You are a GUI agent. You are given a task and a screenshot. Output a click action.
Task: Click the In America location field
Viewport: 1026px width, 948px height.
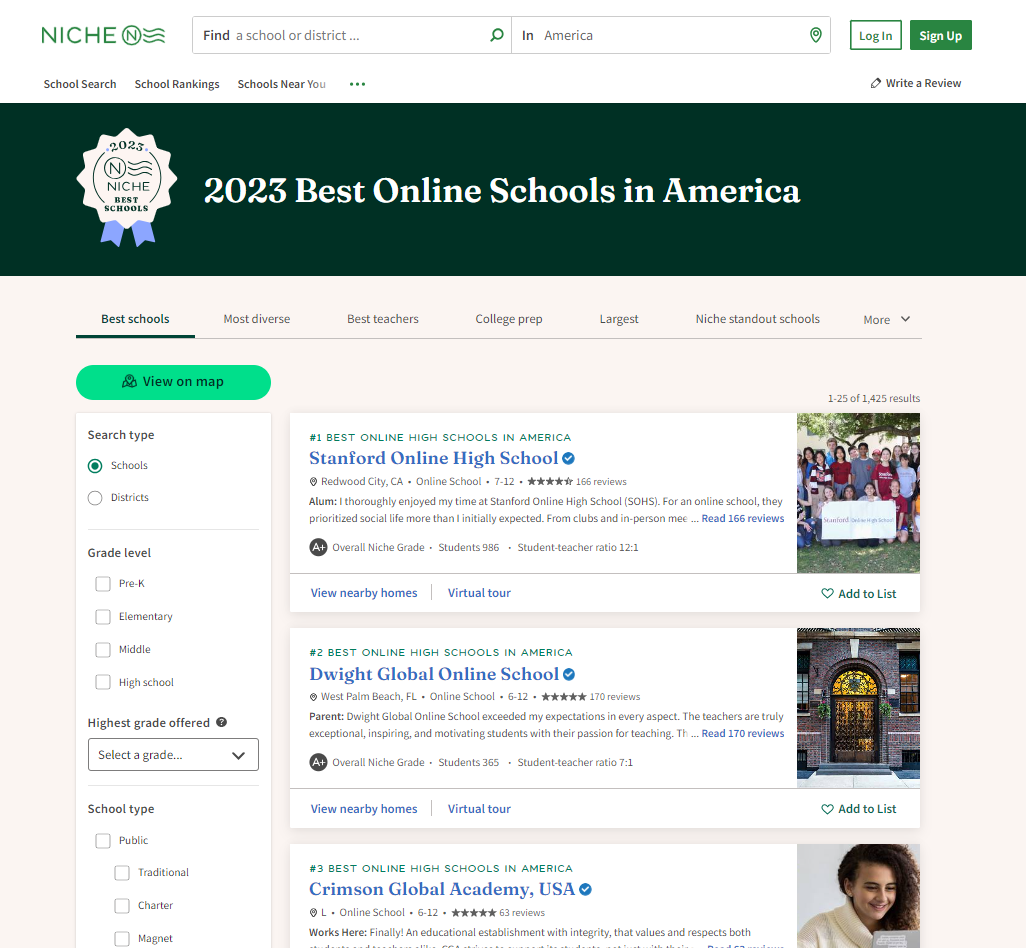tap(671, 35)
